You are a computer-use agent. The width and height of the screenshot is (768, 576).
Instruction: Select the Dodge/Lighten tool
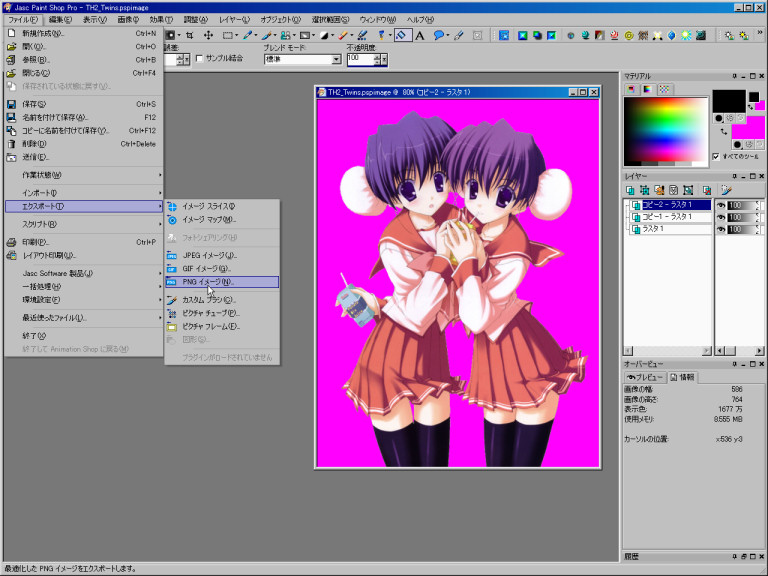[324, 35]
